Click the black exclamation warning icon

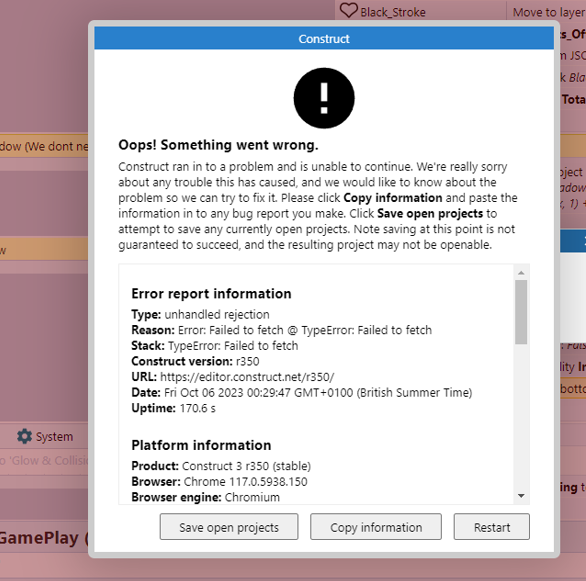(324, 98)
